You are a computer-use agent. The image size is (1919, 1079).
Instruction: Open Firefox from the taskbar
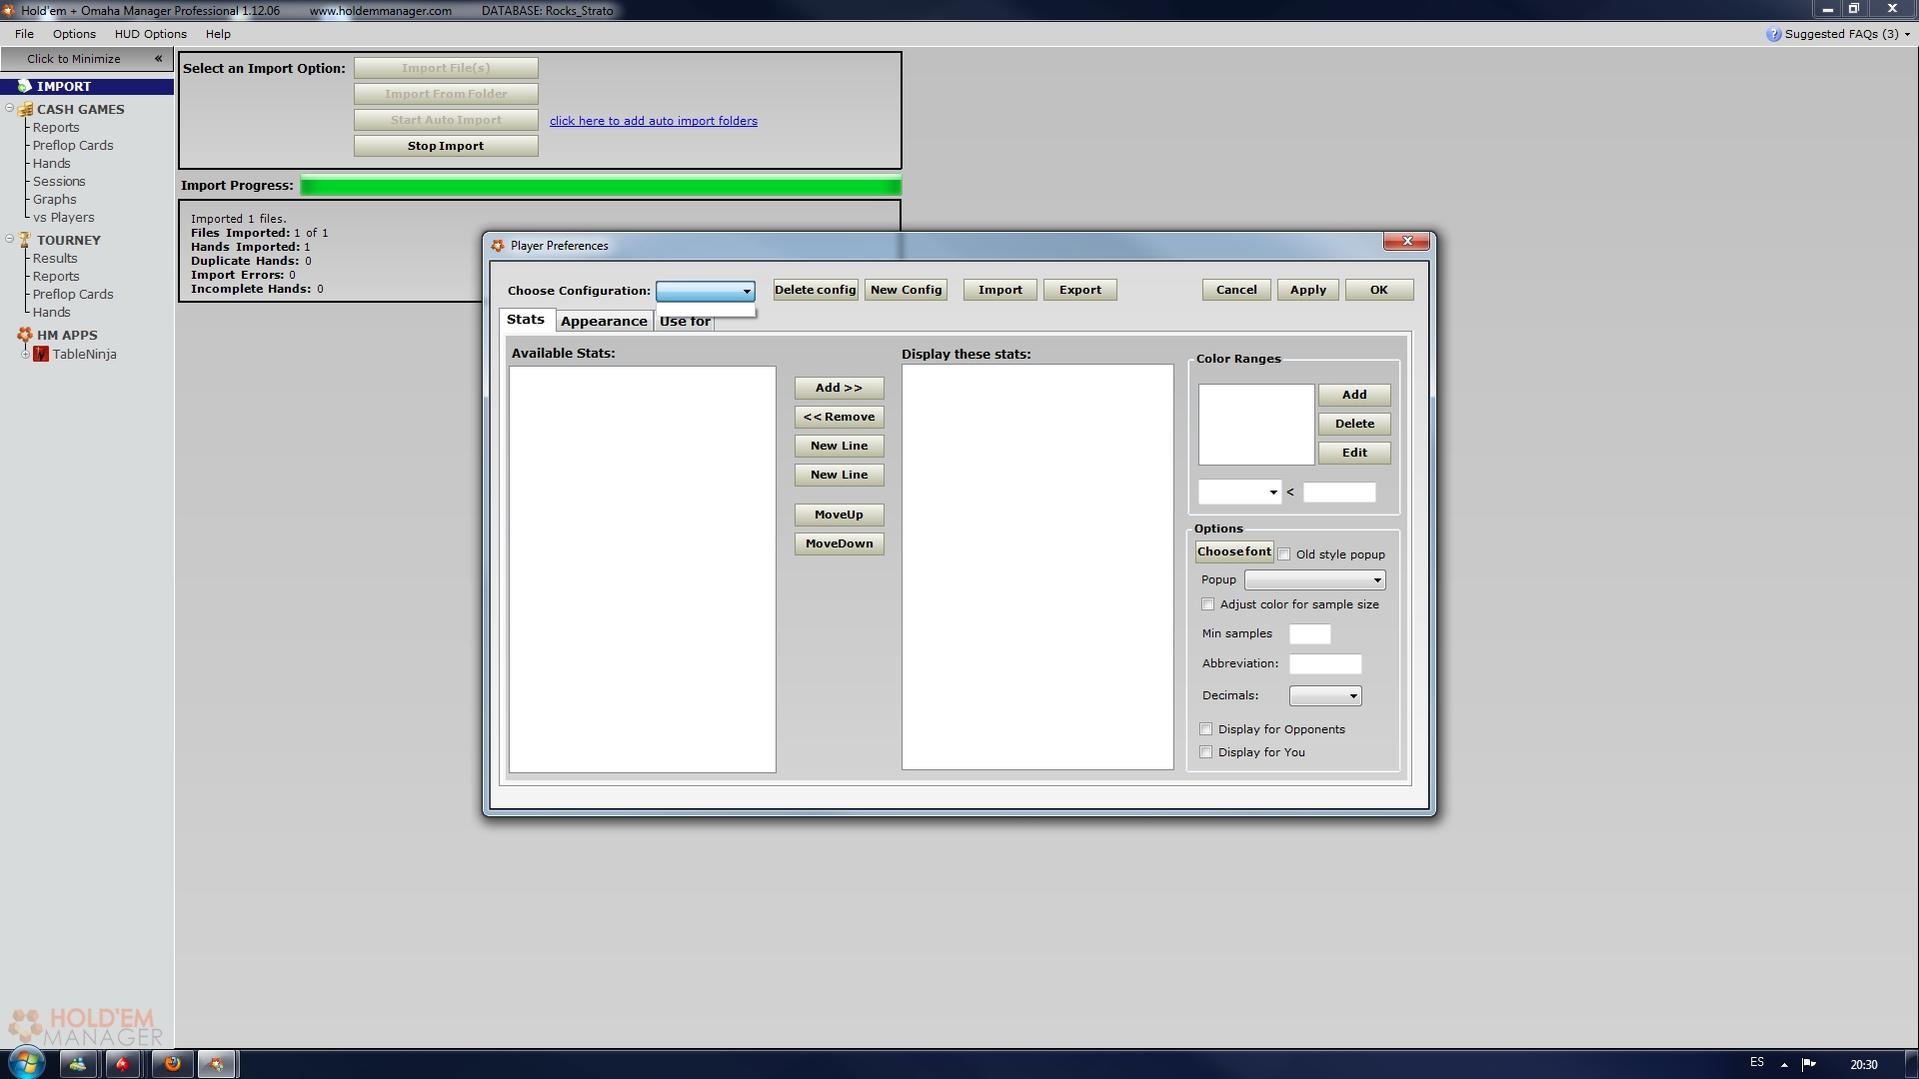(x=172, y=1064)
